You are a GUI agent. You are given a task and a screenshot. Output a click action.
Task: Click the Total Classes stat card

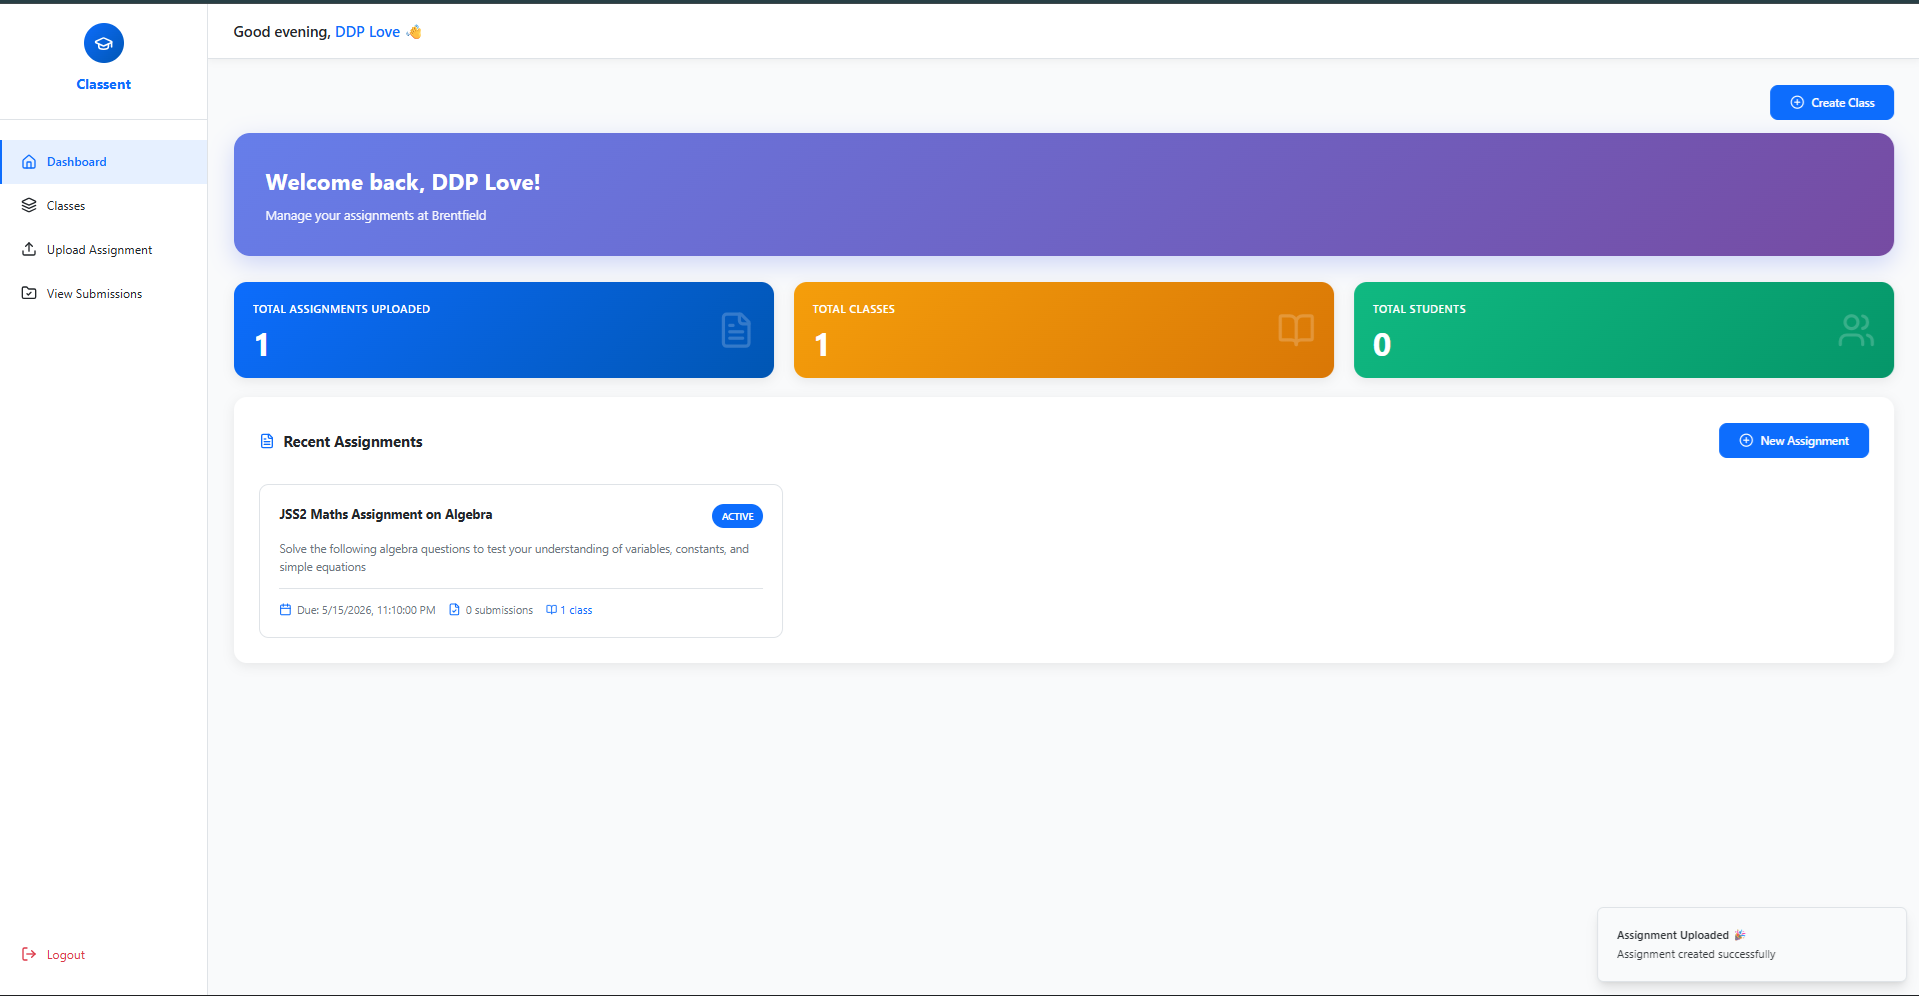[1064, 330]
